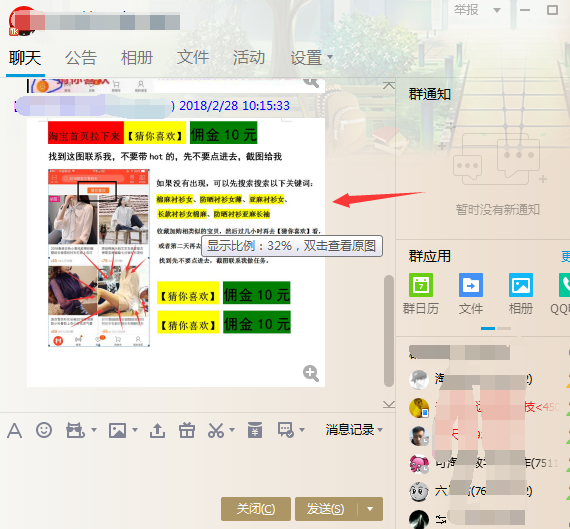Screen dimensions: 570x529
Task: Expand the message bubble options arrow
Action: tap(302, 430)
